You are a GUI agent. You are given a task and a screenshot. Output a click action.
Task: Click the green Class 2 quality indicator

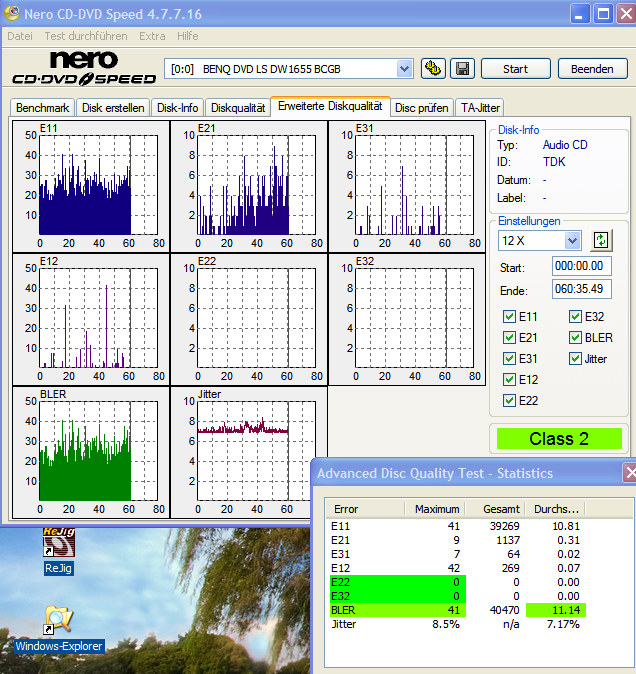click(559, 438)
